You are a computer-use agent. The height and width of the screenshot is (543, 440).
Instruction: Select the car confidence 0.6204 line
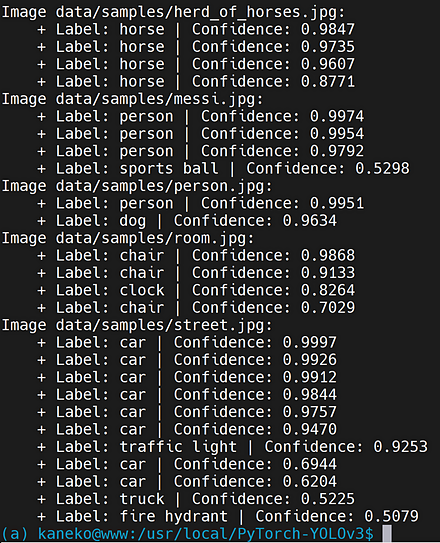click(187, 482)
